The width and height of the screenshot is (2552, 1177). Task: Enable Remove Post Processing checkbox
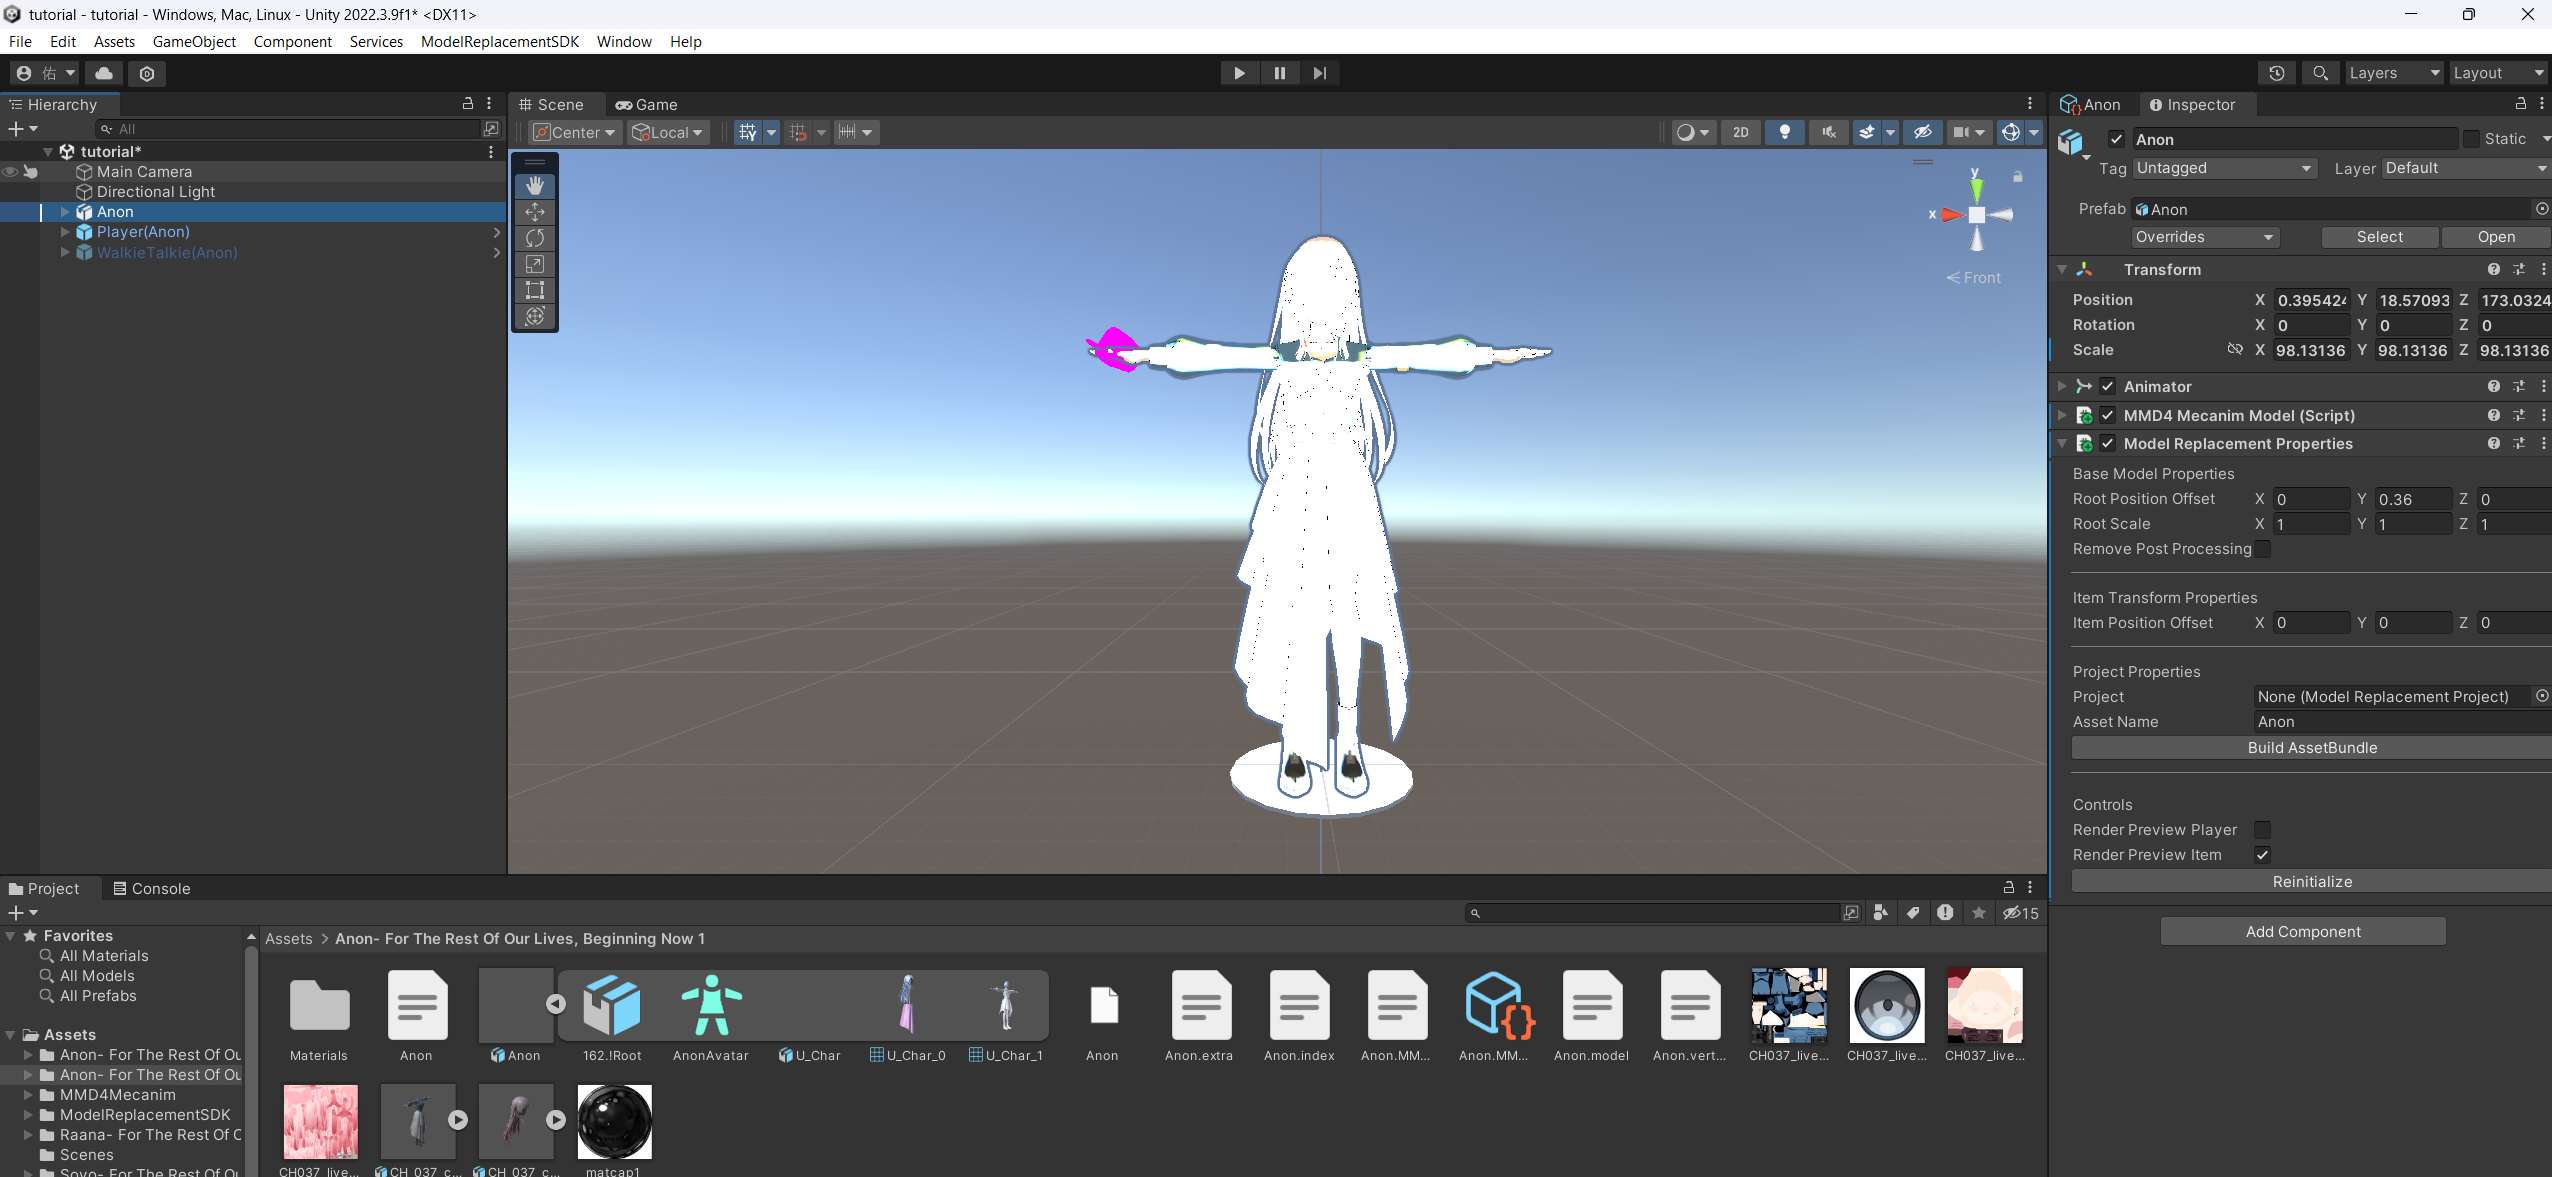[x=2262, y=549]
